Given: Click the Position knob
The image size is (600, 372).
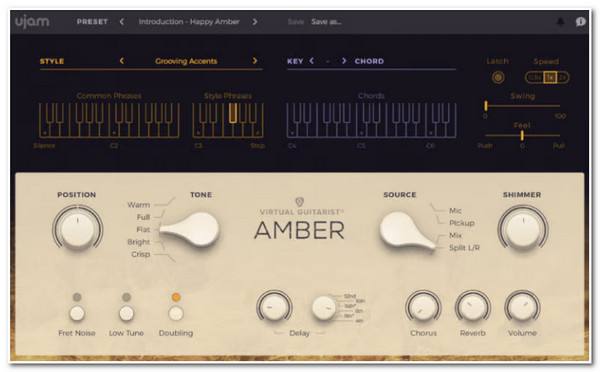Looking at the screenshot, I should tap(78, 229).
